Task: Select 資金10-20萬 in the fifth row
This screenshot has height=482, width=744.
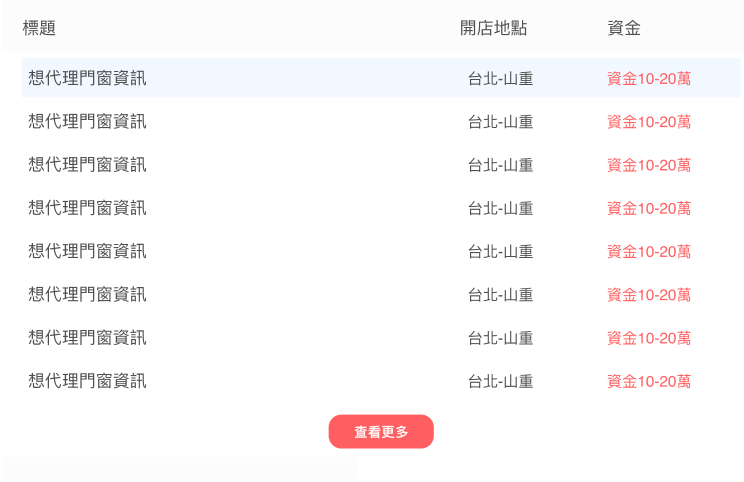Action: (649, 251)
